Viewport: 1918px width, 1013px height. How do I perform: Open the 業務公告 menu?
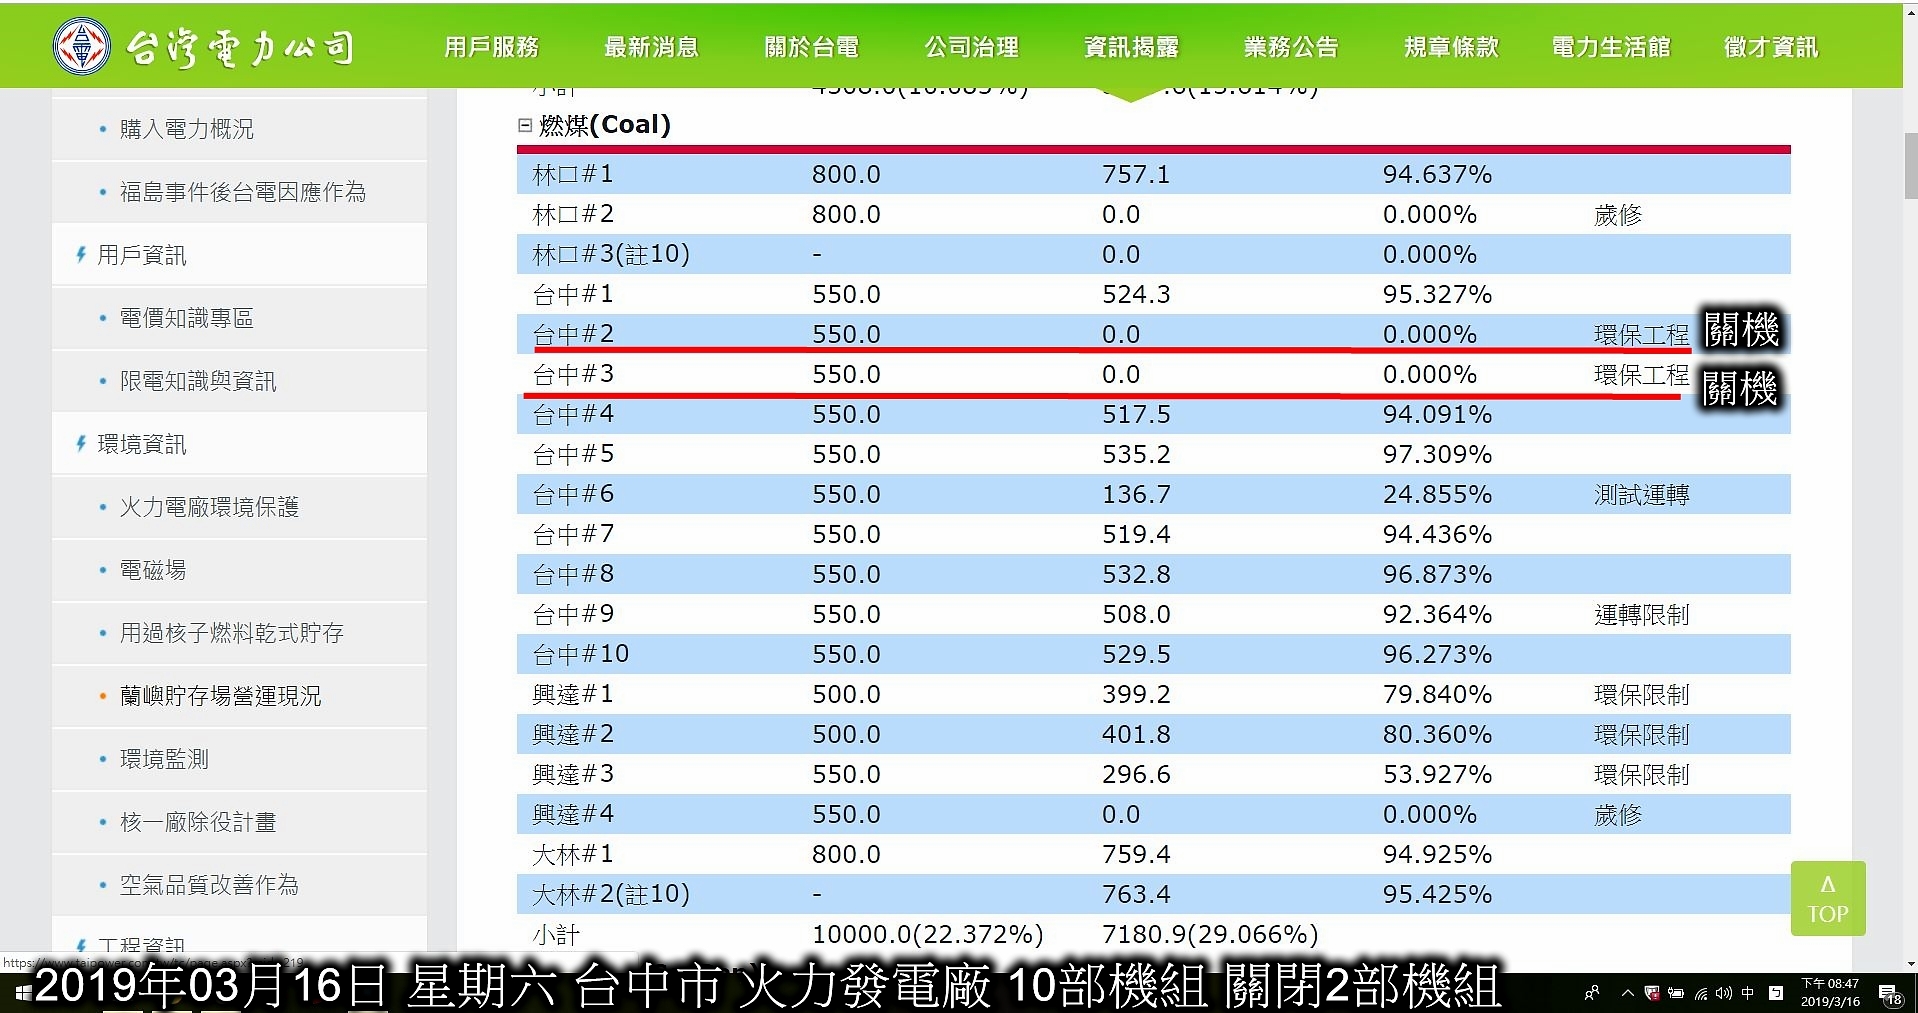pyautogui.click(x=1291, y=47)
